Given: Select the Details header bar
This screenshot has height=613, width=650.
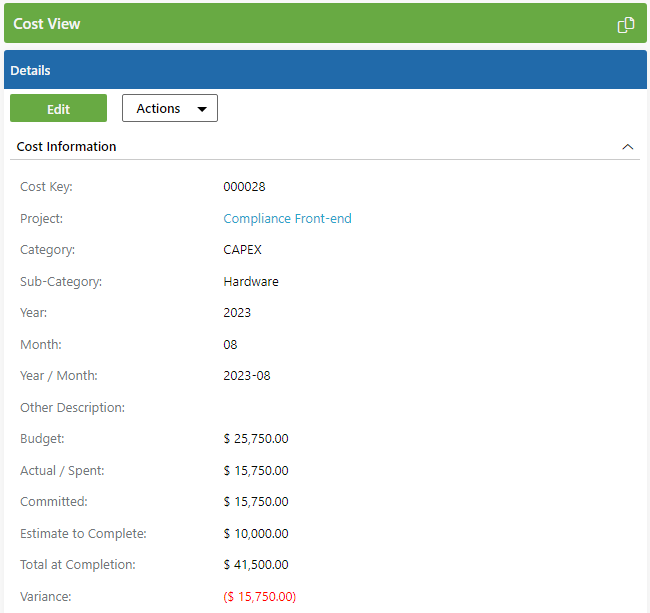Looking at the screenshot, I should (325, 70).
